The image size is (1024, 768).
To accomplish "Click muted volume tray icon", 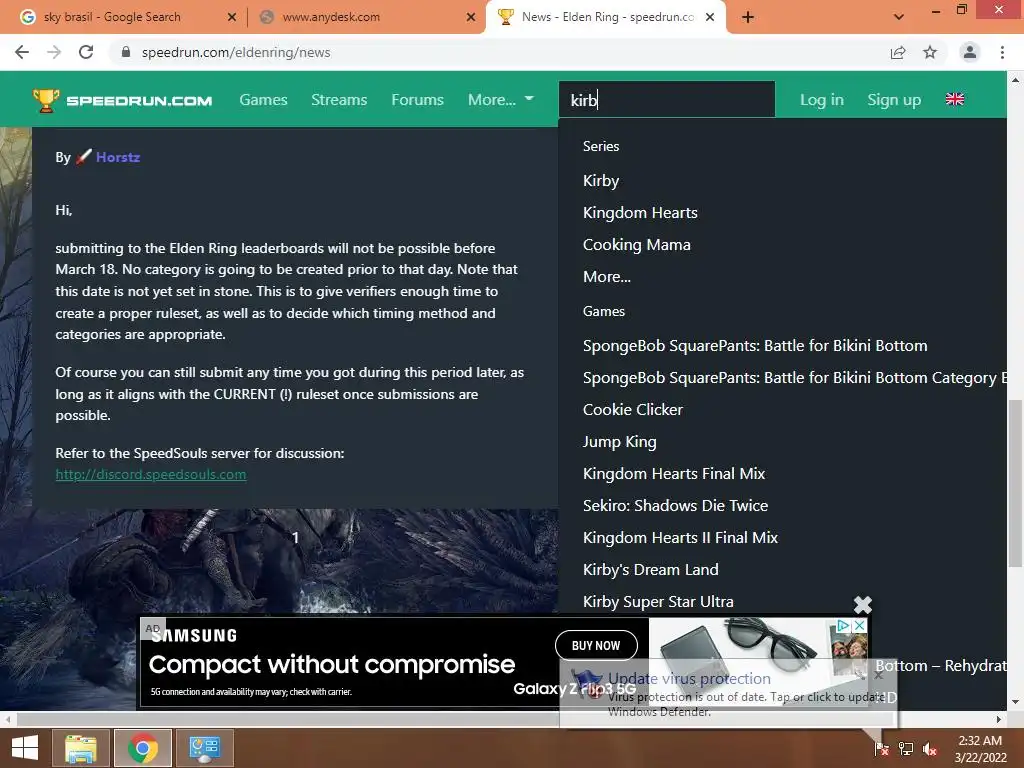I will [x=930, y=749].
